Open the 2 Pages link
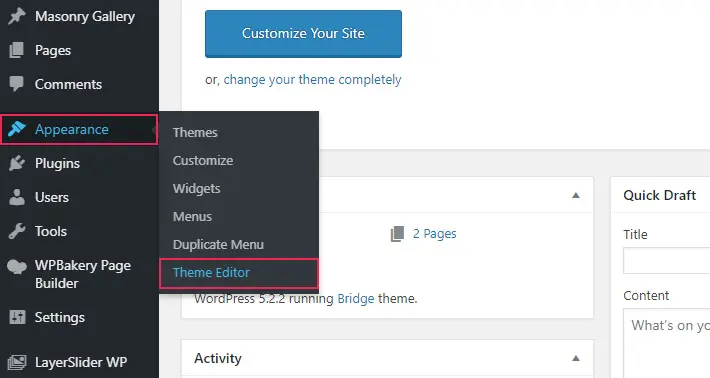Screen dimensions: 710x378 [434, 234]
